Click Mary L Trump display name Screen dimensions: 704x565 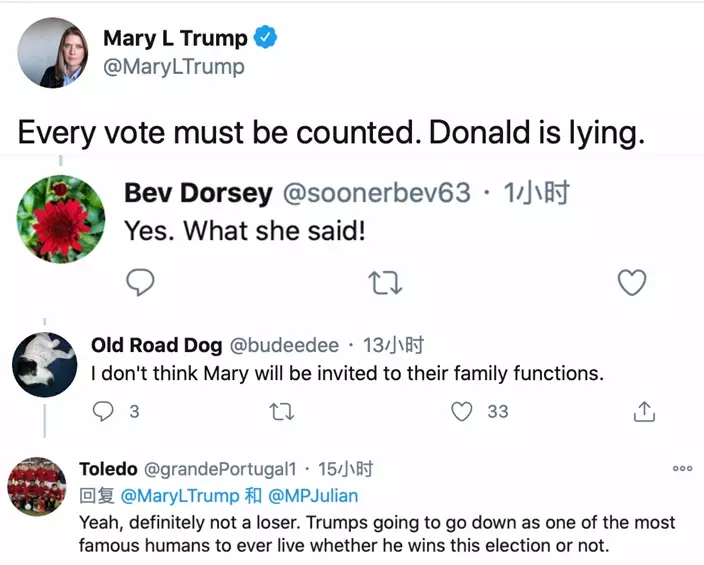(x=175, y=39)
